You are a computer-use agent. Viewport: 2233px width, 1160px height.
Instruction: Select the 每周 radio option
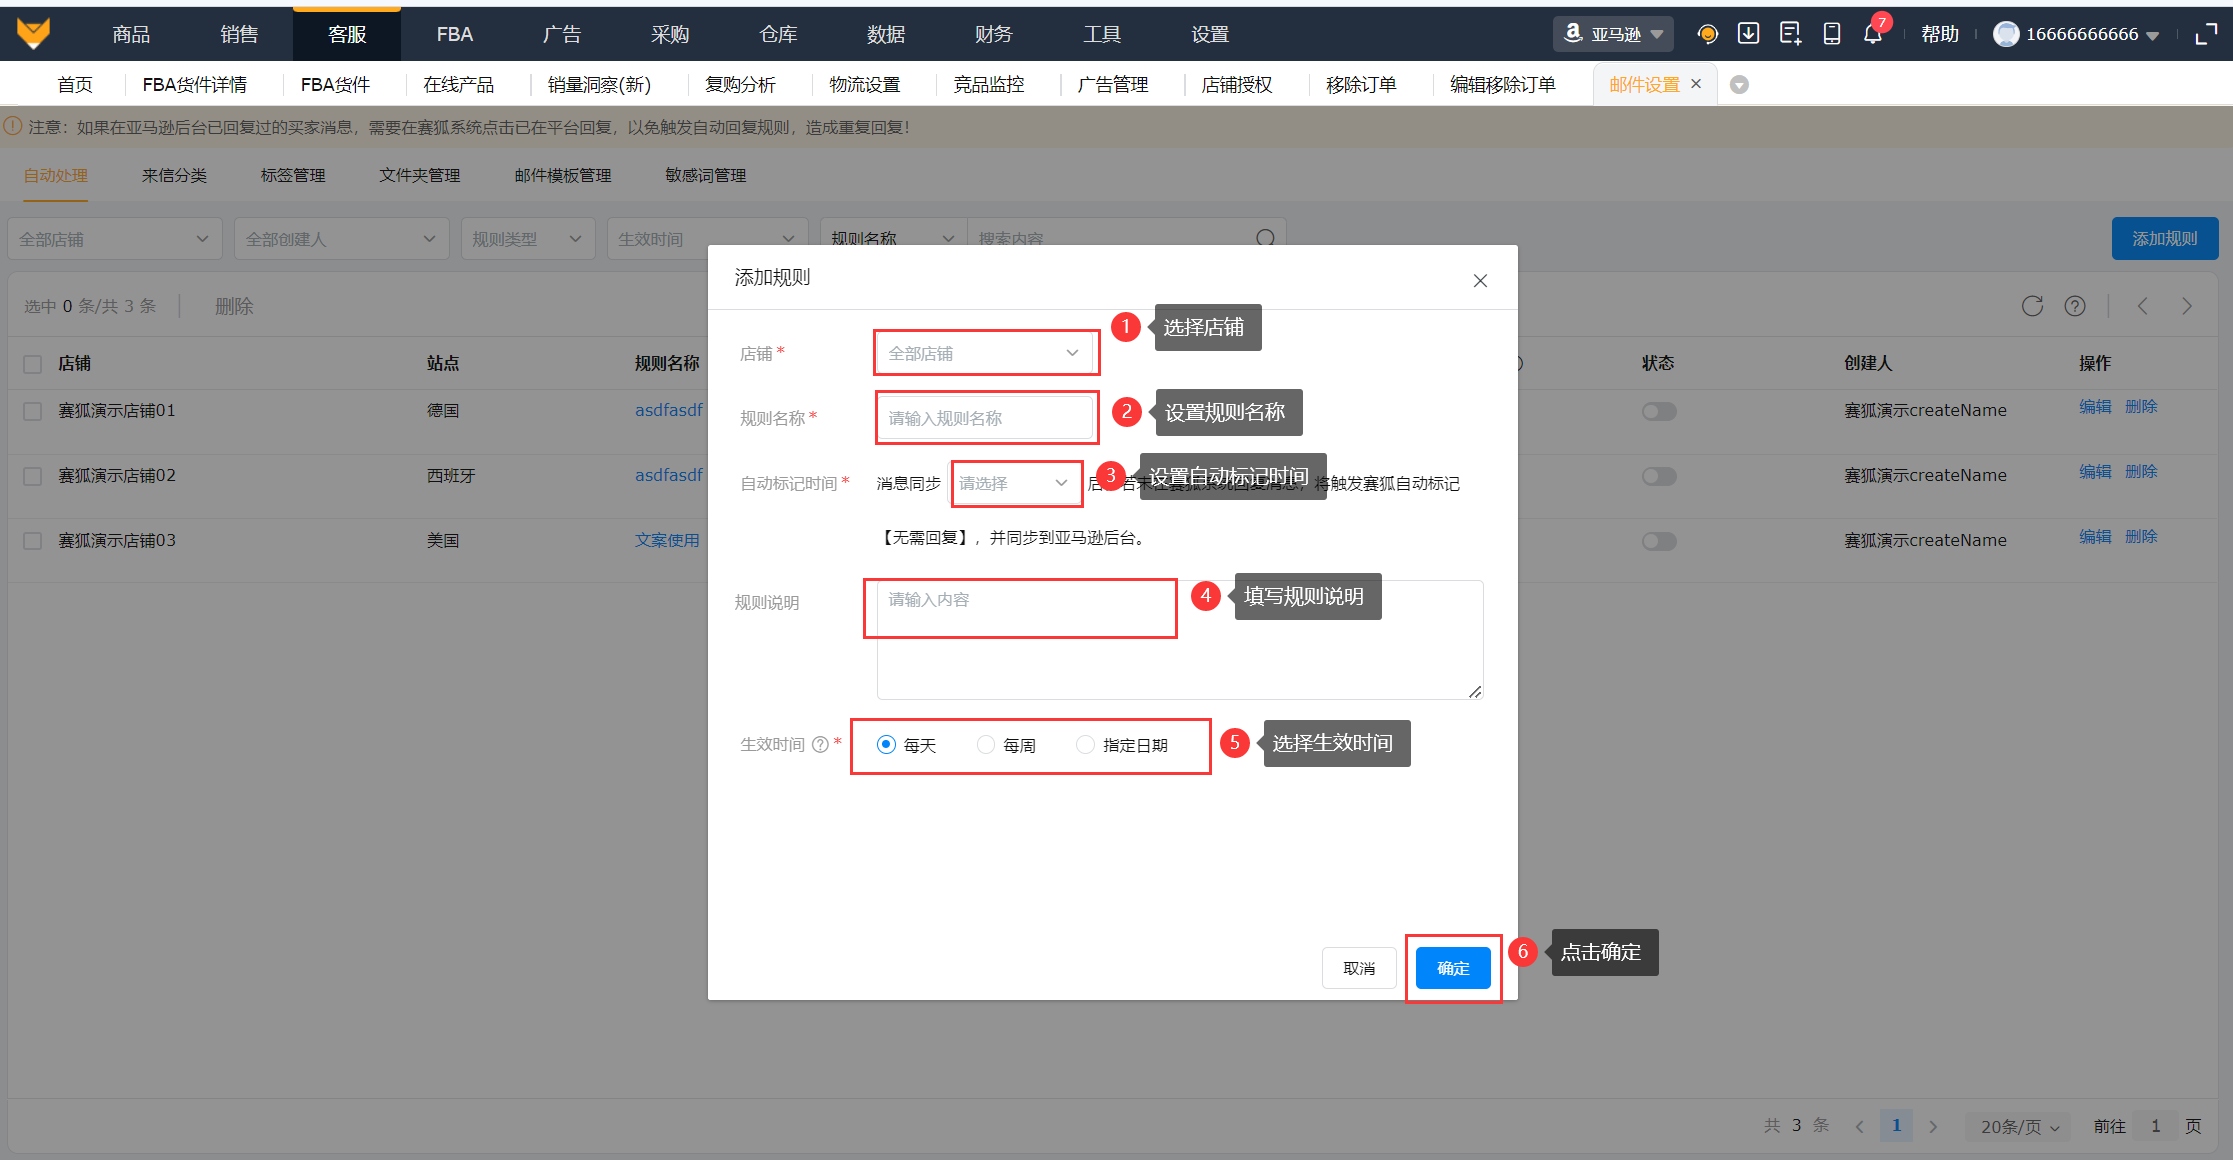tap(986, 745)
